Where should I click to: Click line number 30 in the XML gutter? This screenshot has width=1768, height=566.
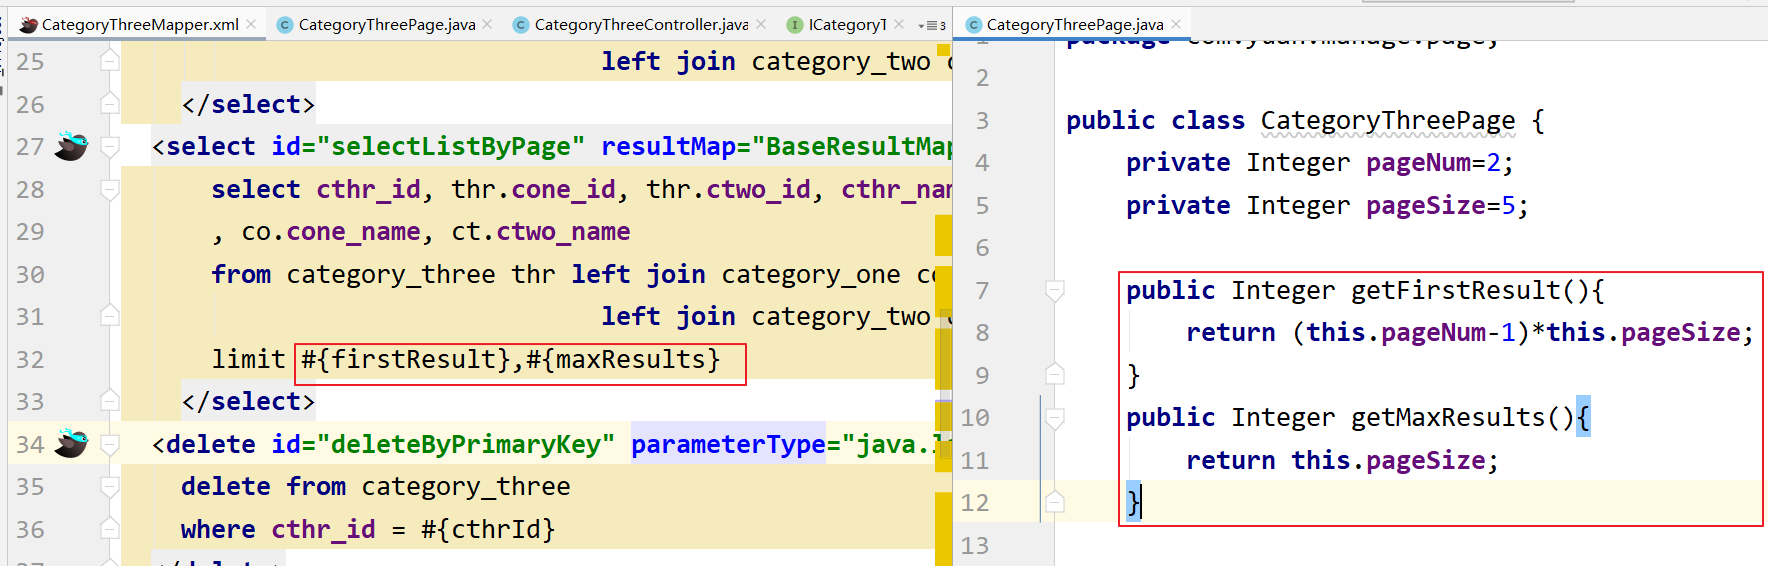[30, 274]
